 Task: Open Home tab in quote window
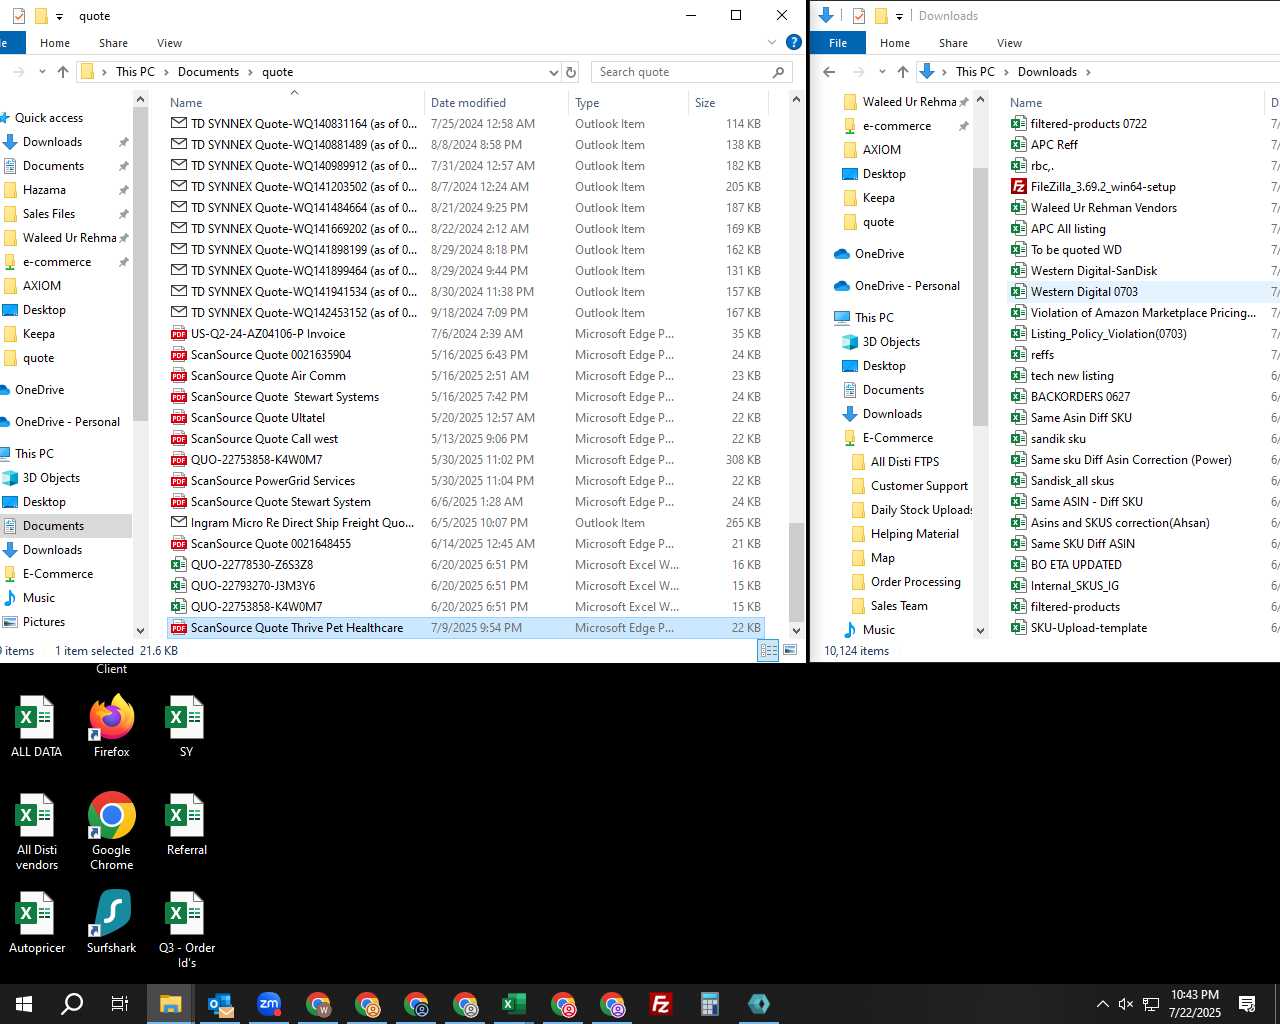tap(55, 43)
